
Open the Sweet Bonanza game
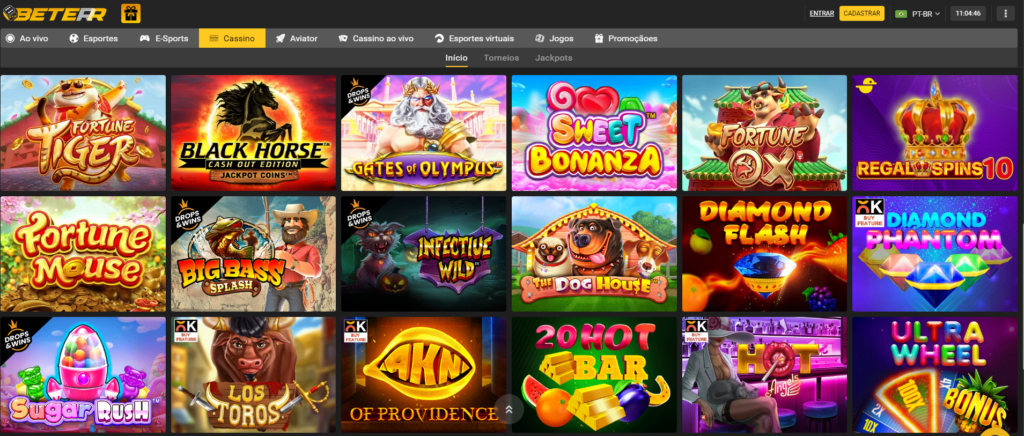coord(594,132)
